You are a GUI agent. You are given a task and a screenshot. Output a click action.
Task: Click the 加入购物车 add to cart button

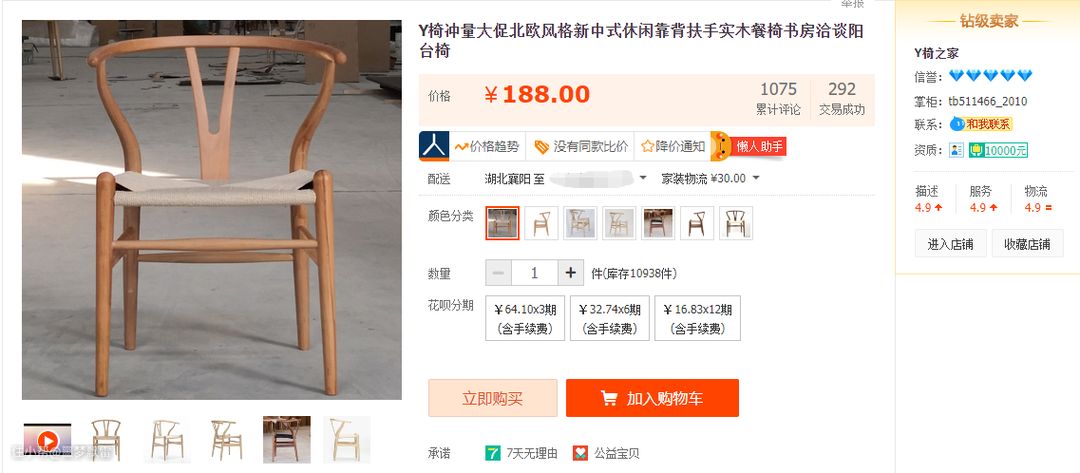coord(652,398)
